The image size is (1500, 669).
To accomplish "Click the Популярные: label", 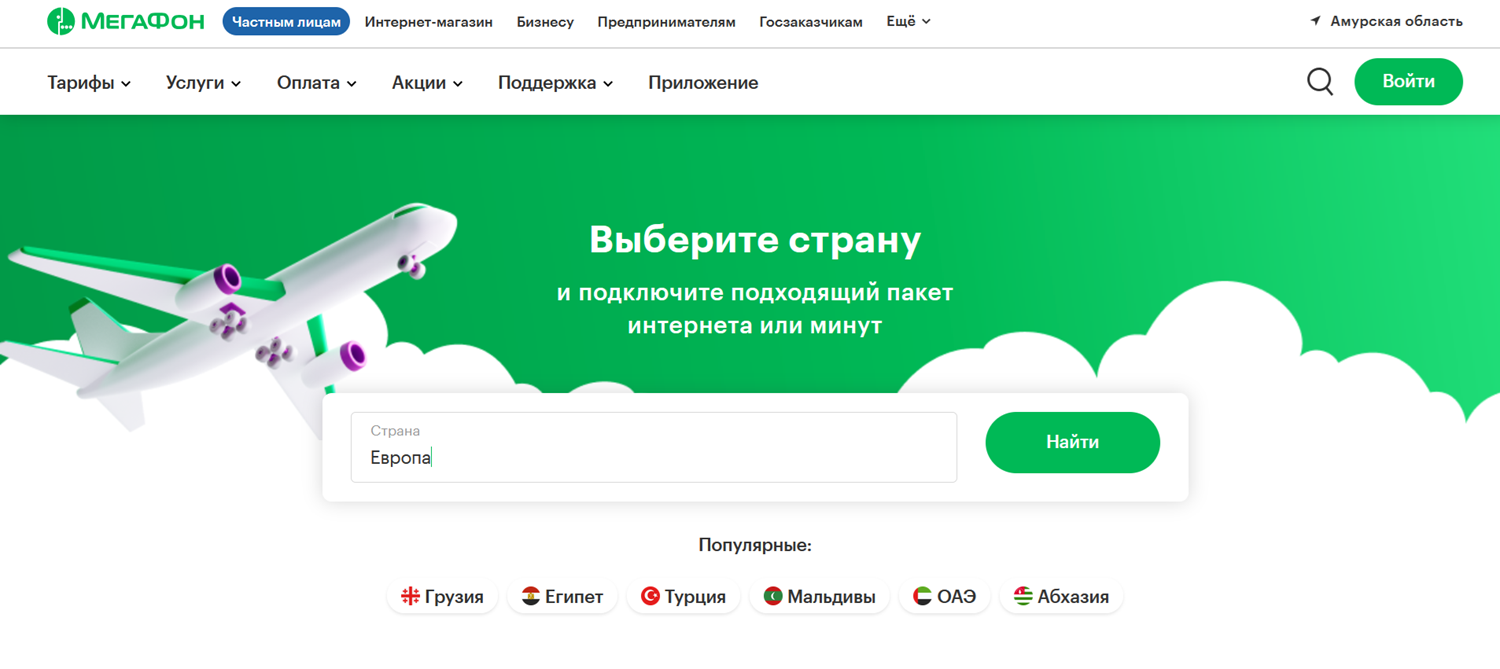I will tap(755, 546).
